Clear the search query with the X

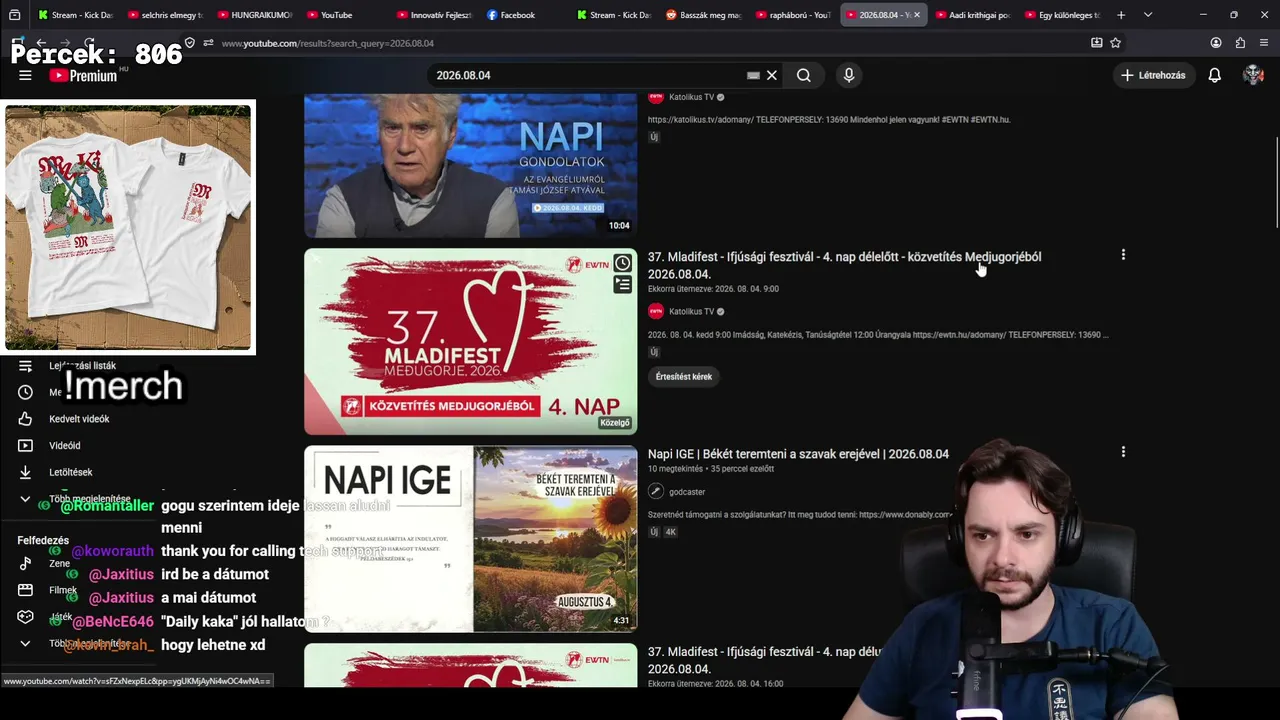coord(772,75)
